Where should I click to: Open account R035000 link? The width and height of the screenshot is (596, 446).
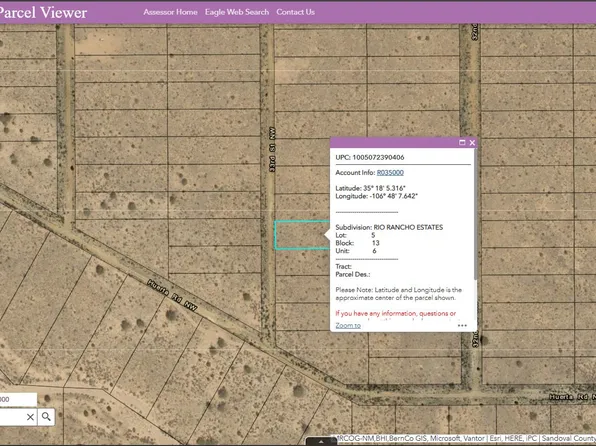390,173
